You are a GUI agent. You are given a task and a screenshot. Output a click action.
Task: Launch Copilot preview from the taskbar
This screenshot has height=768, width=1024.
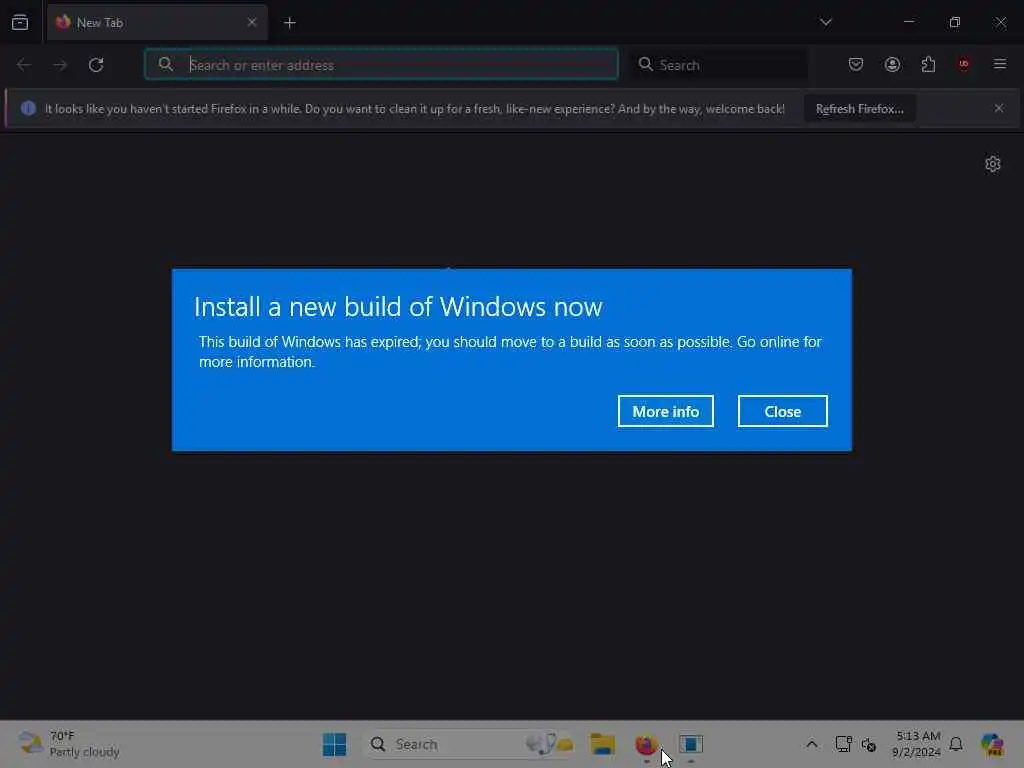pyautogui.click(x=992, y=744)
